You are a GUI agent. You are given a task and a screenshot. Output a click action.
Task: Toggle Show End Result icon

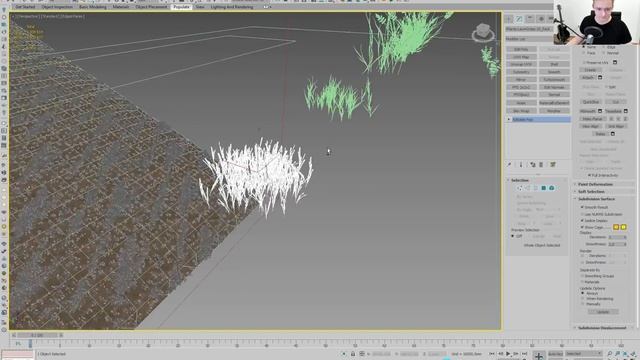(x=521, y=164)
